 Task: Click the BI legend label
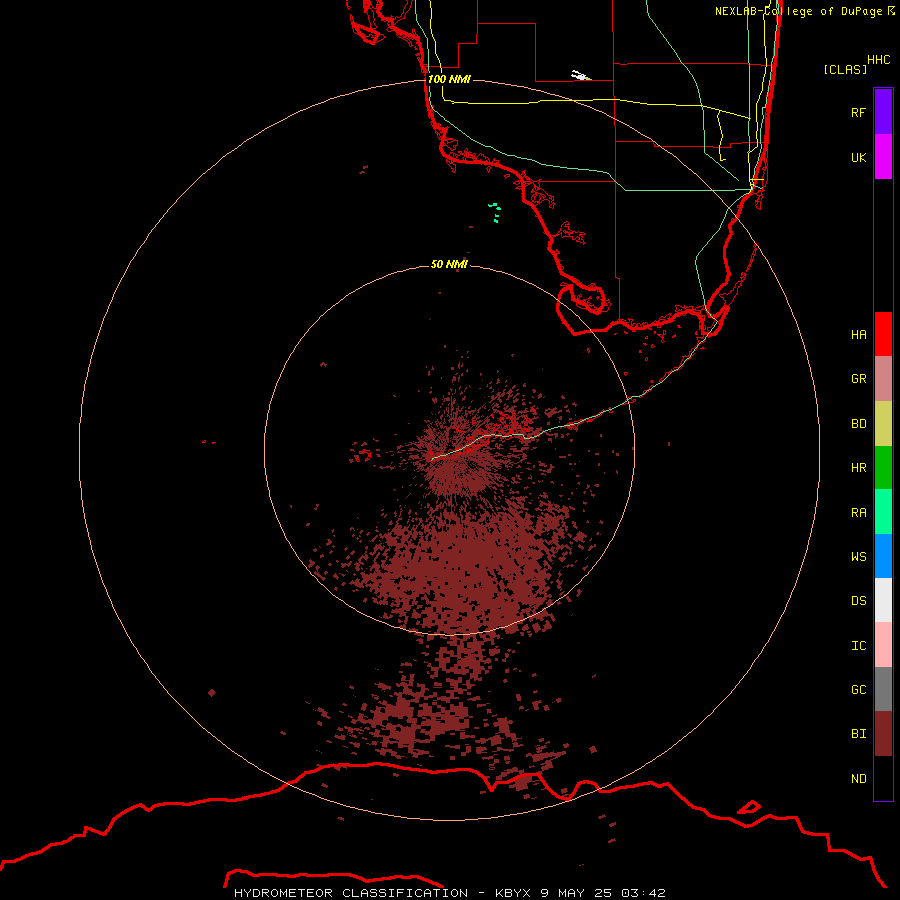[858, 734]
